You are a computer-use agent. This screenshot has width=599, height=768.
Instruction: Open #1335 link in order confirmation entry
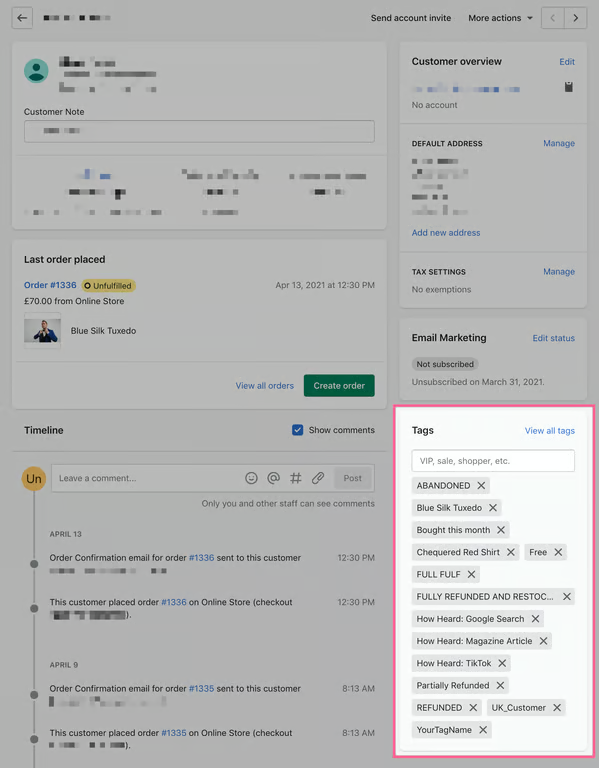tap(201, 689)
